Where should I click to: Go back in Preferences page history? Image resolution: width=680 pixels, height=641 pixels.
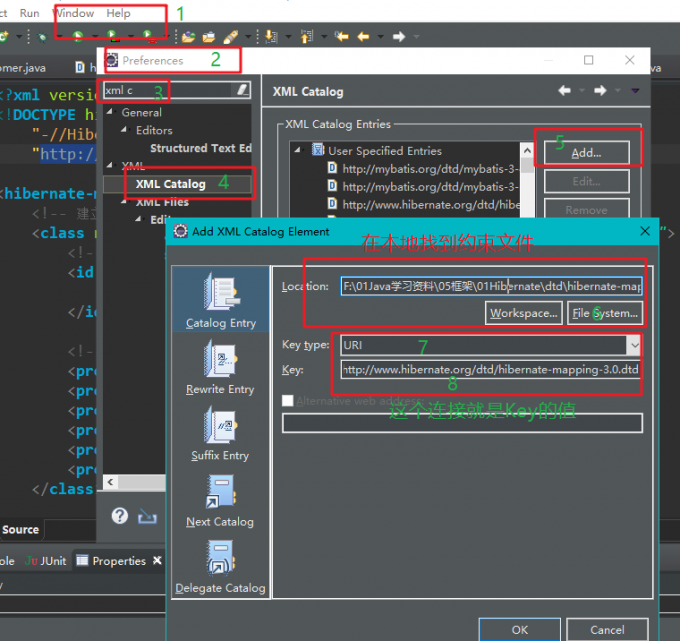pyautogui.click(x=564, y=91)
